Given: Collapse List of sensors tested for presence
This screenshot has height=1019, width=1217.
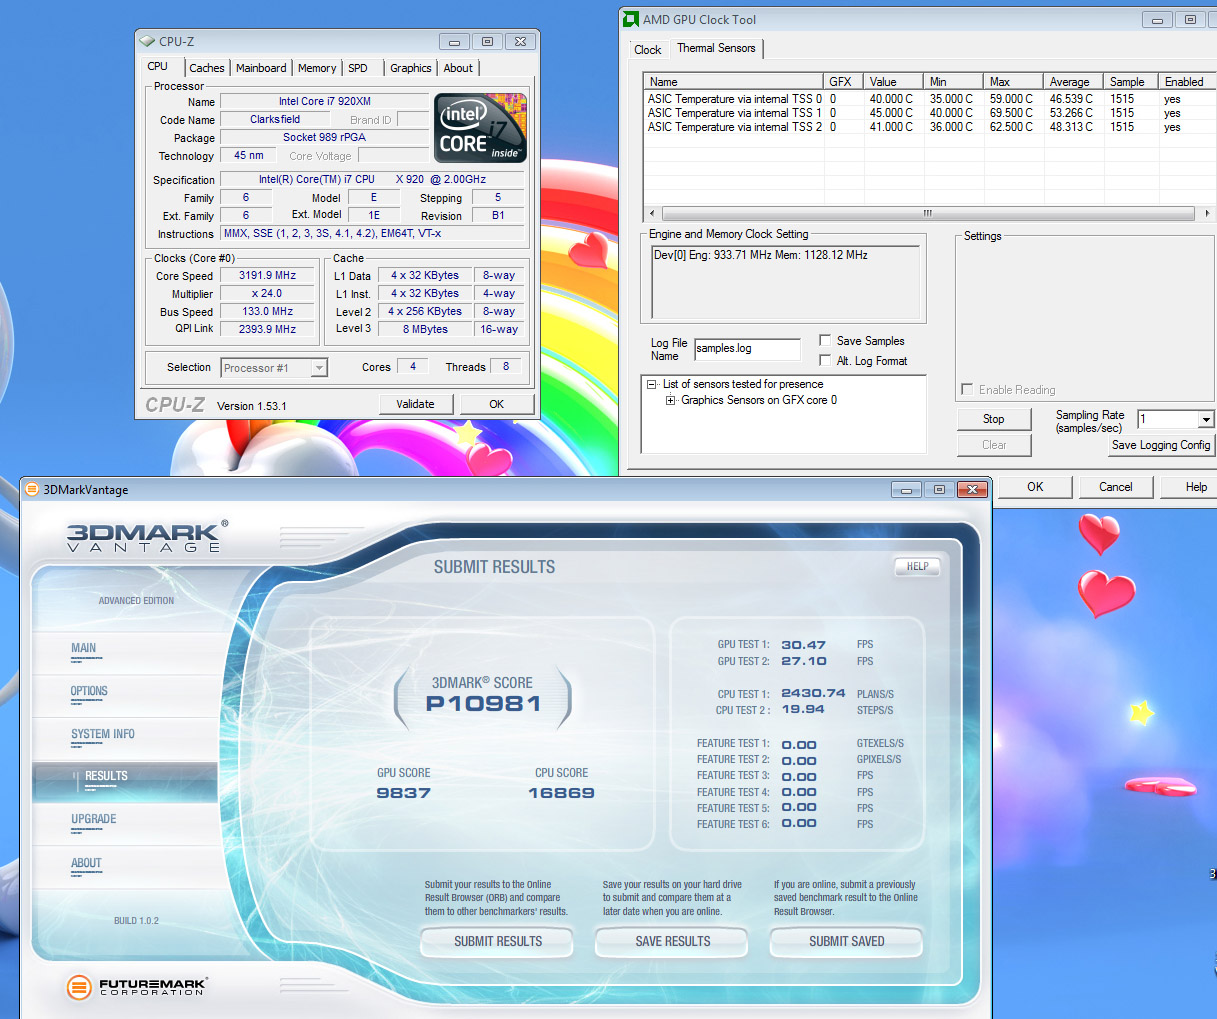Looking at the screenshot, I should coord(652,384).
